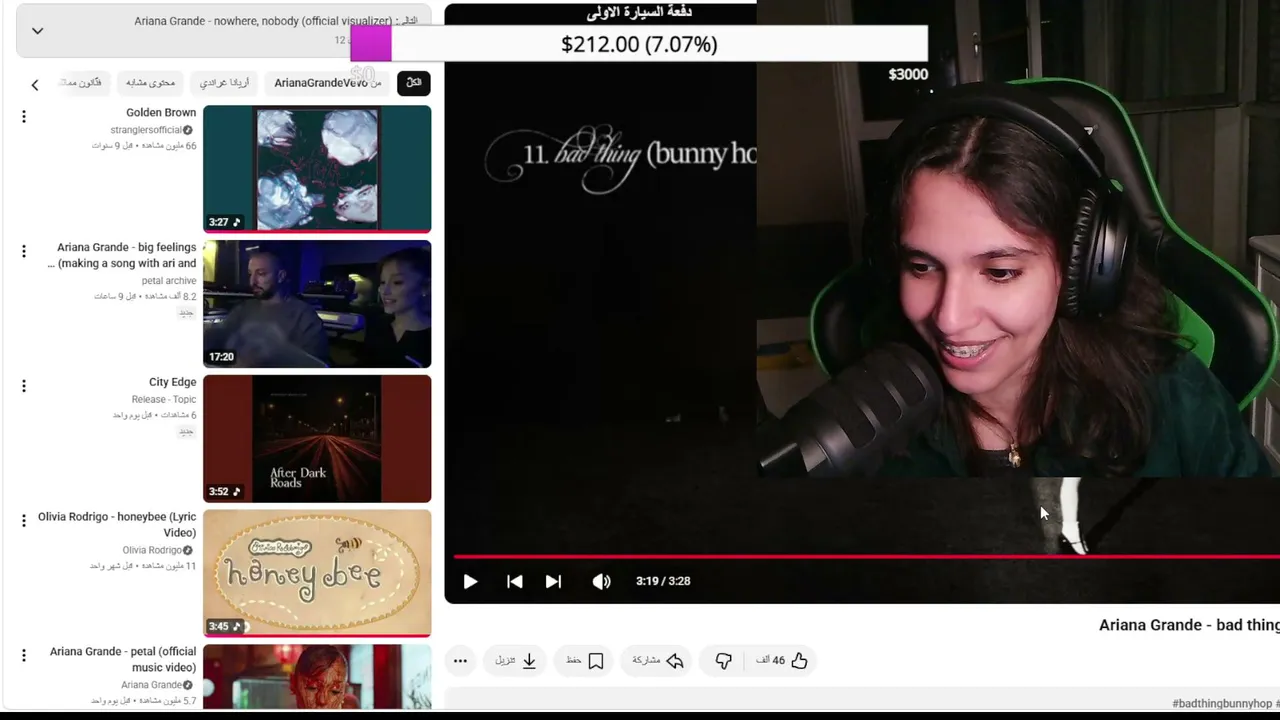
Task: Click the 3:52 duration badge on City Edge
Action: [x=224, y=492]
